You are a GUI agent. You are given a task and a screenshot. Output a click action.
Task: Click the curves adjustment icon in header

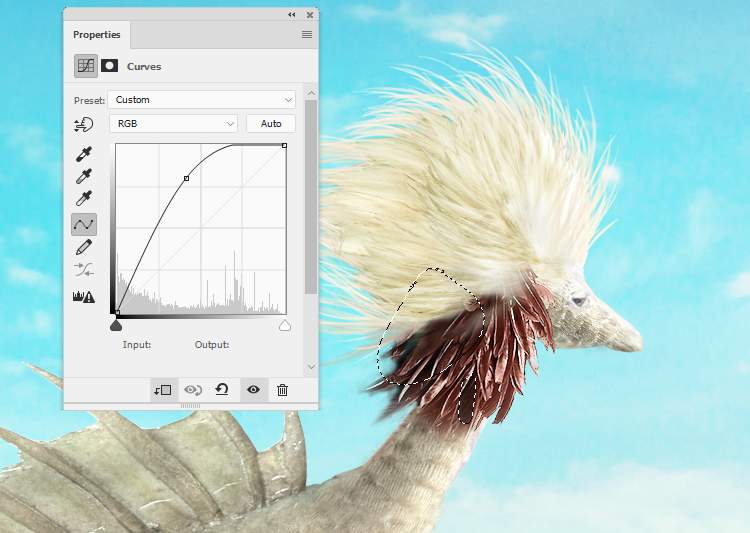pyautogui.click(x=85, y=66)
